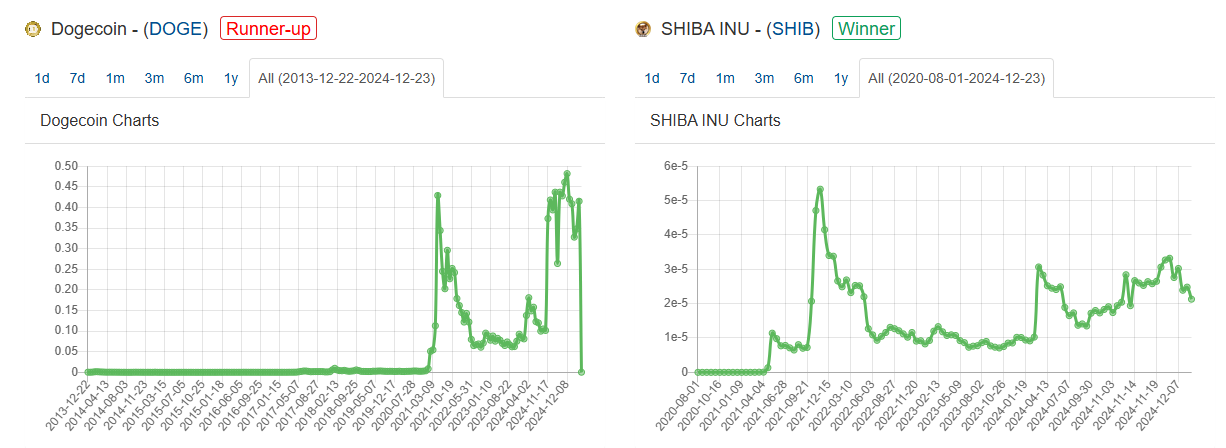Select SHIBA INU 7d chart tab
Viewport: 1226px width, 448px height.
[x=687, y=78]
